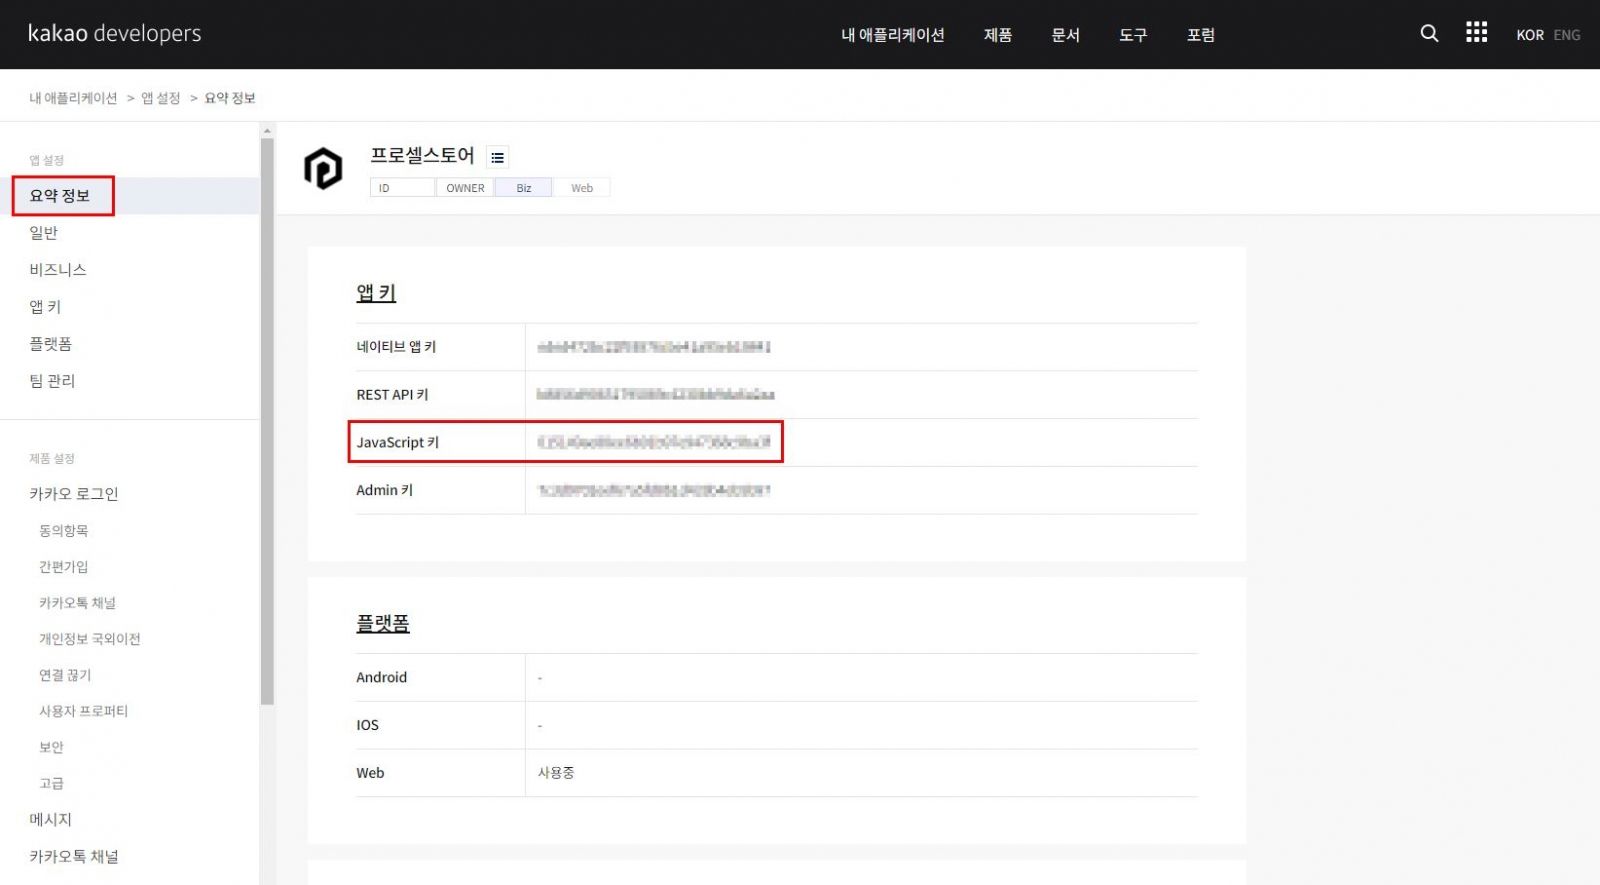The width and height of the screenshot is (1600, 885).
Task: Click the iOS platform row label
Action: 368,725
